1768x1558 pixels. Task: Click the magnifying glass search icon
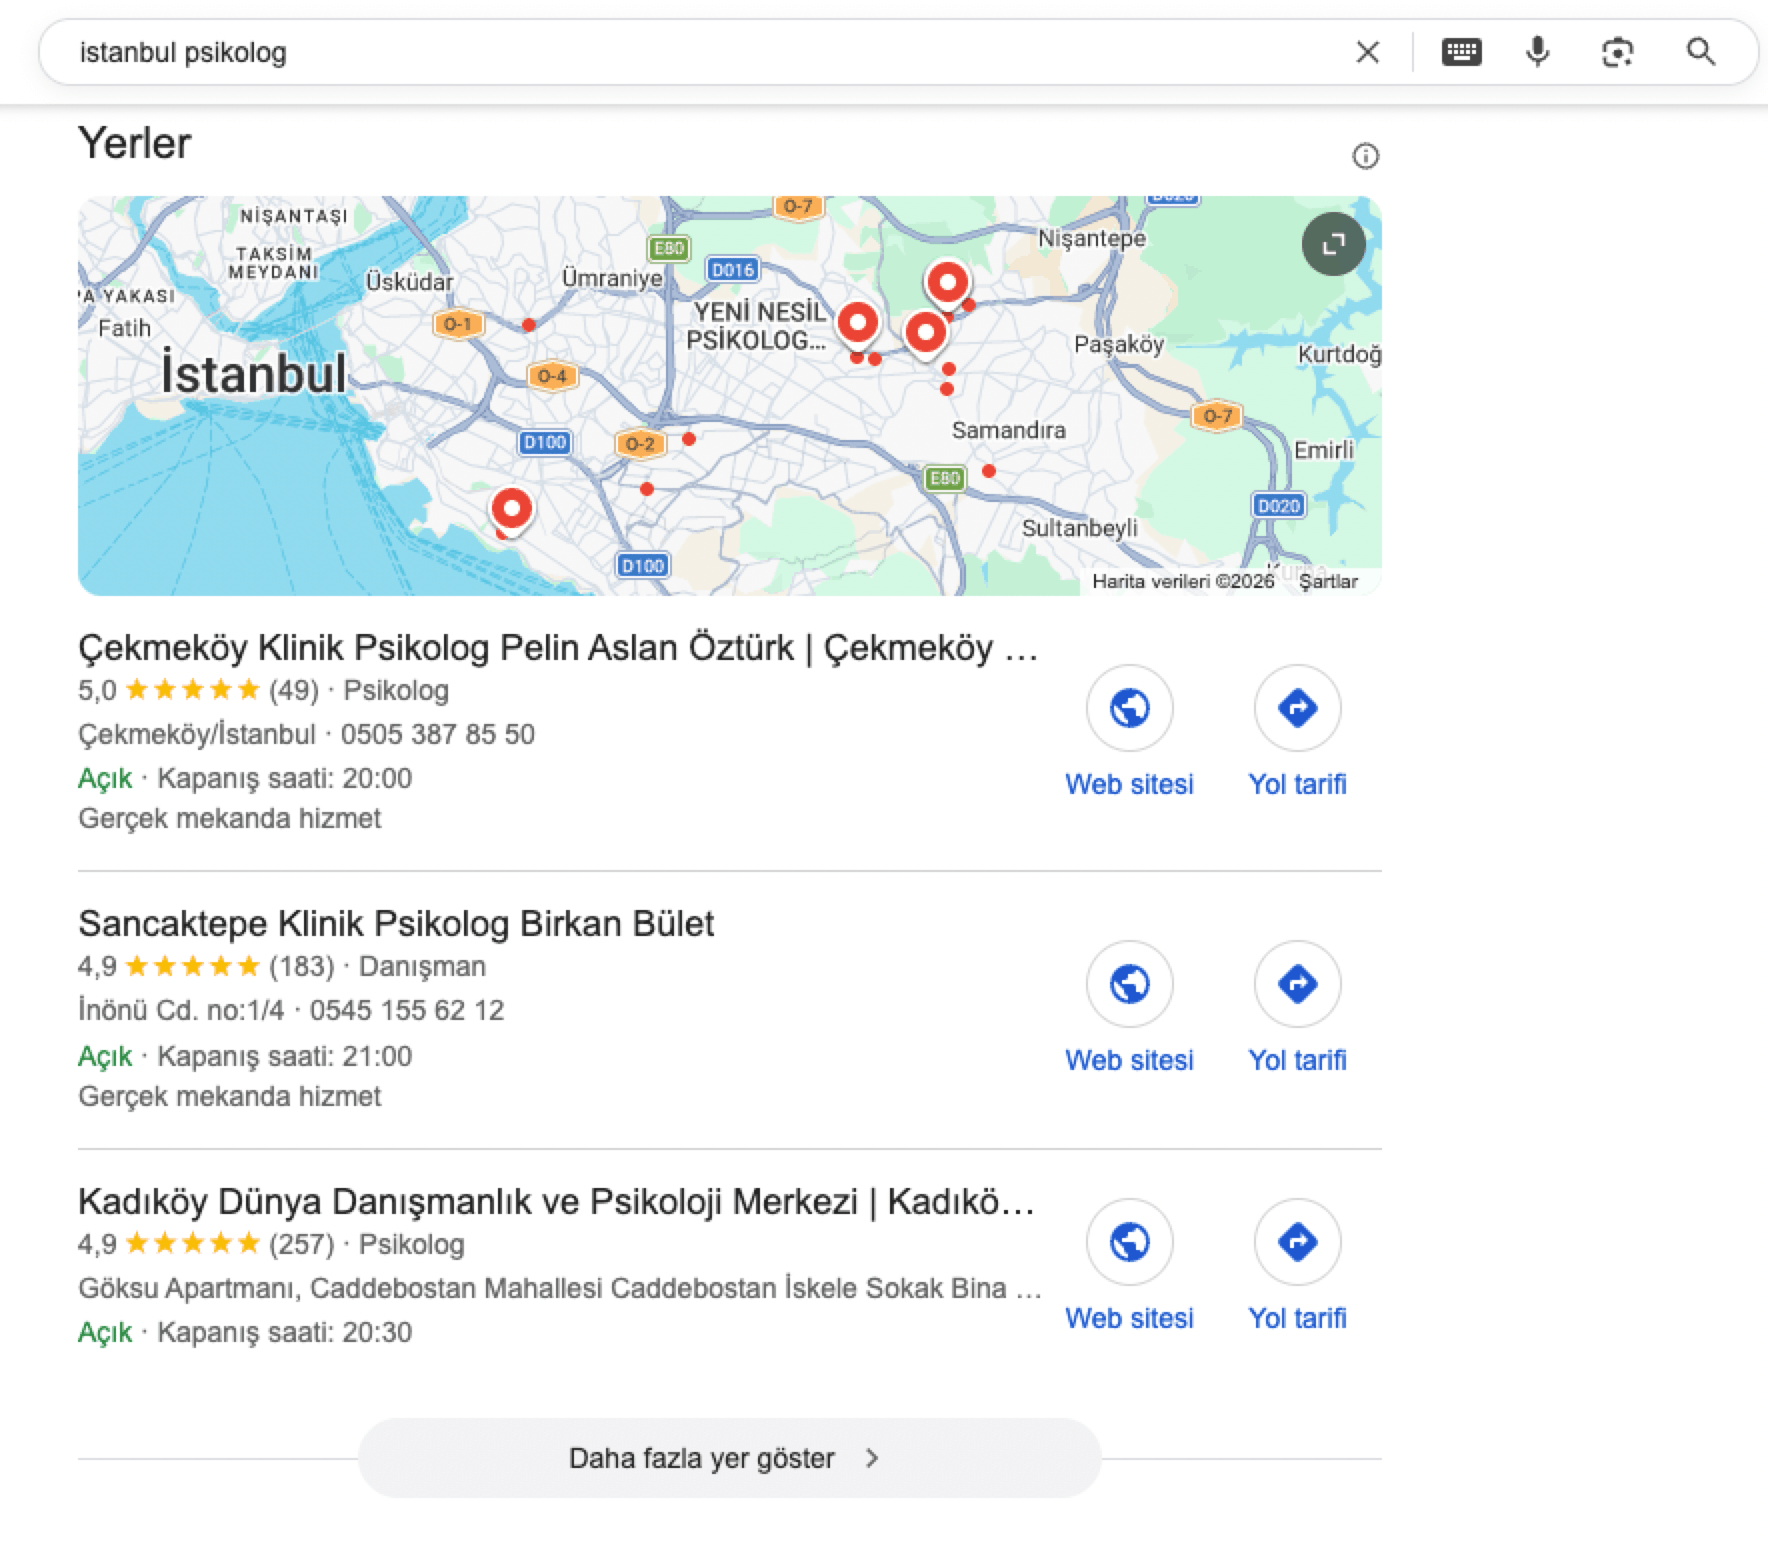coord(1700,52)
